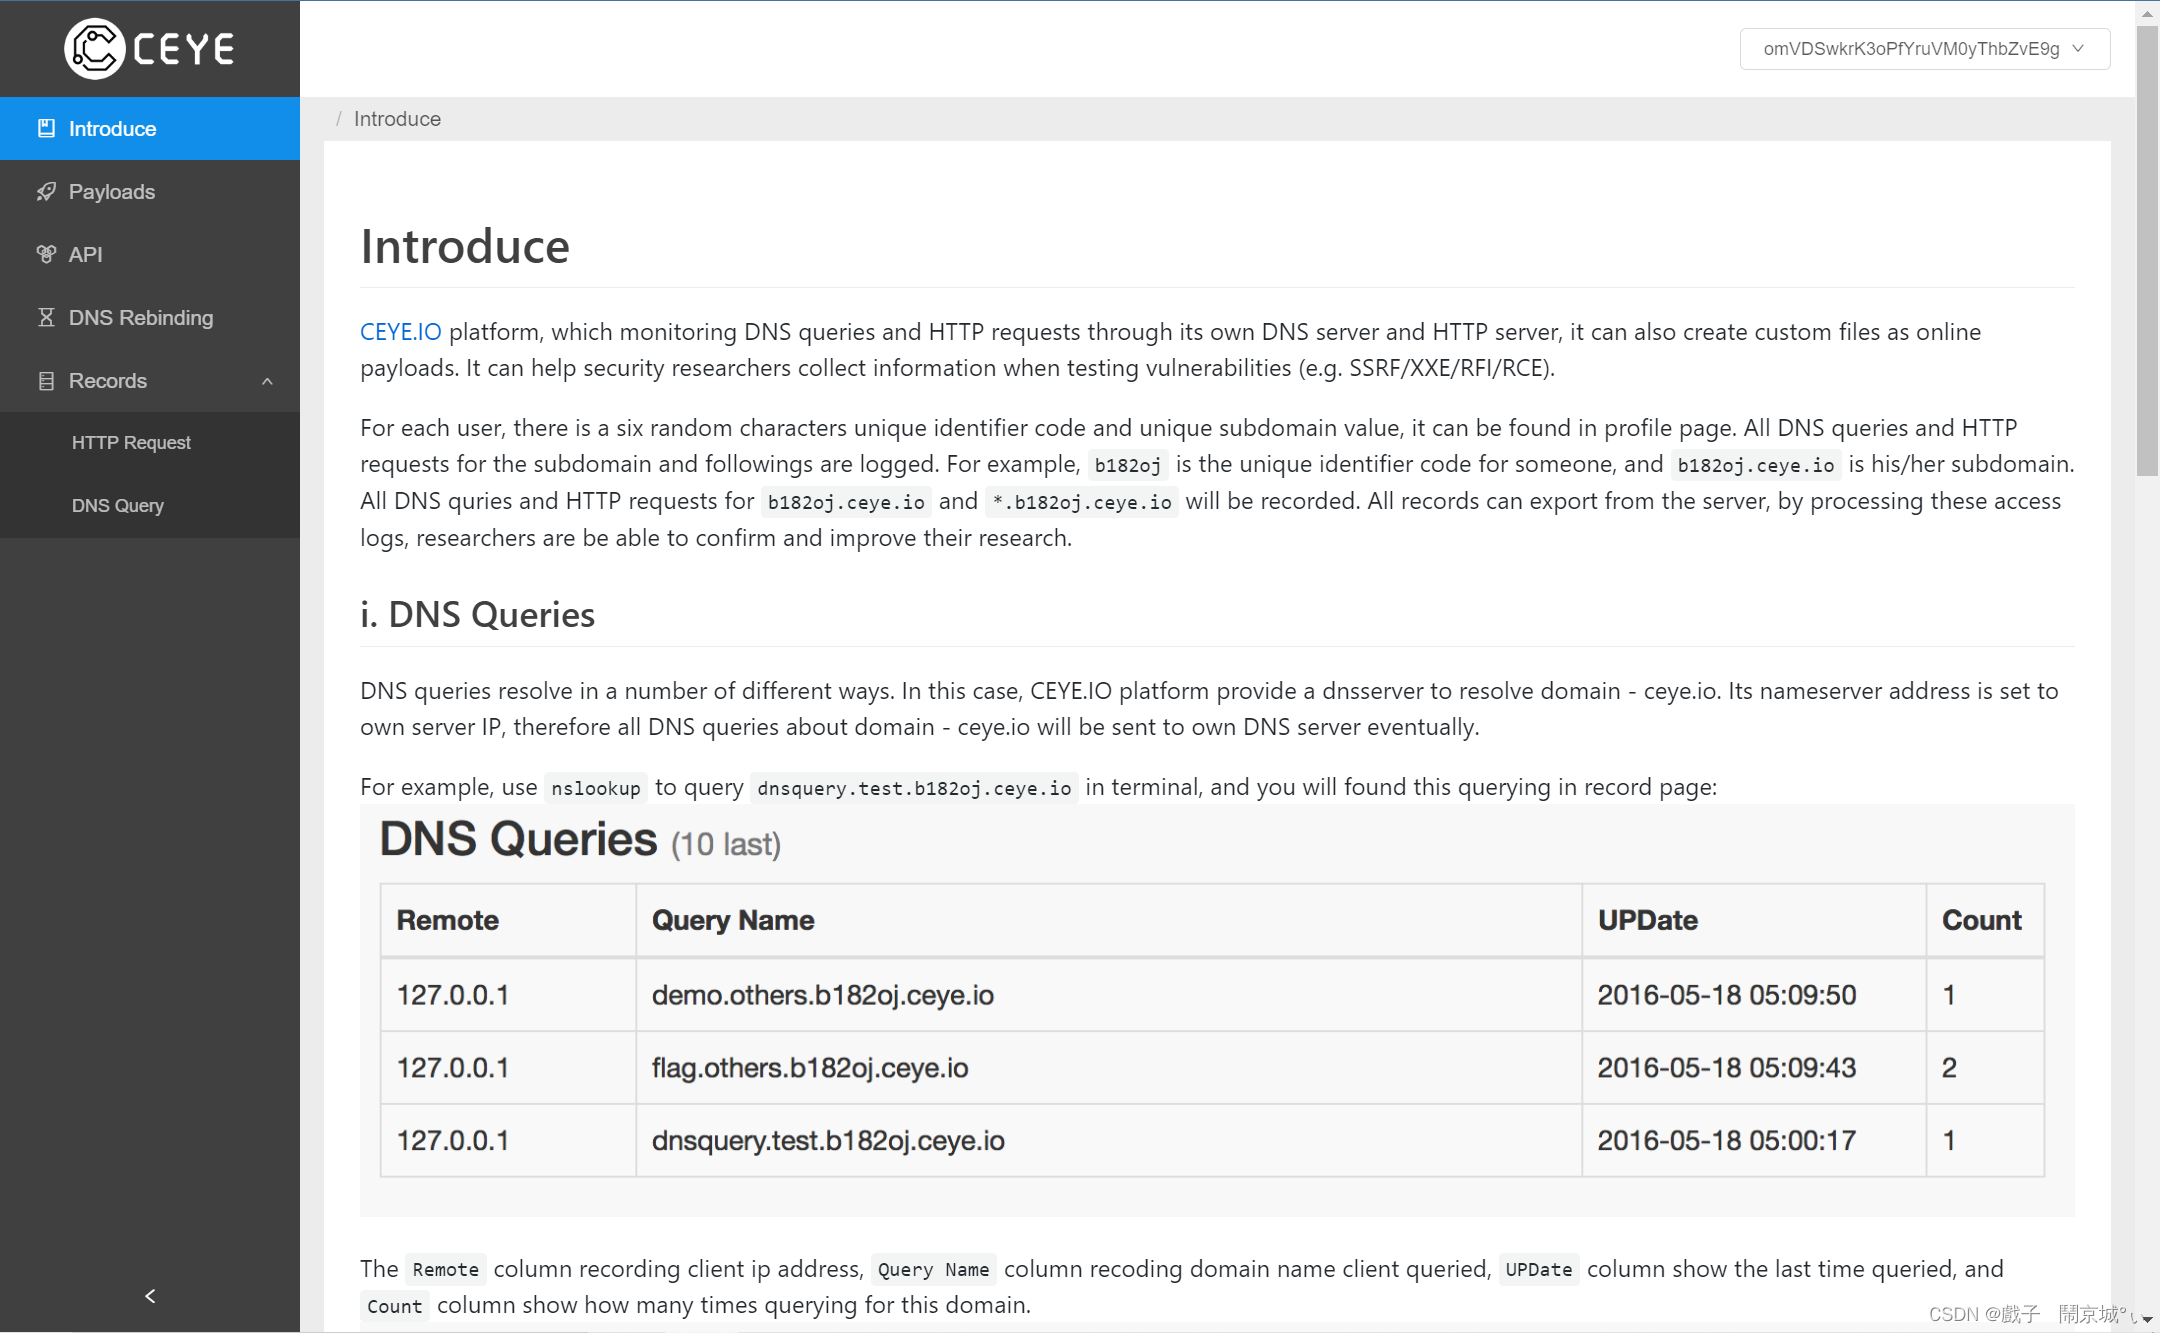
Task: Follow the CEYE.IO hyperlink
Action: pos(400,332)
